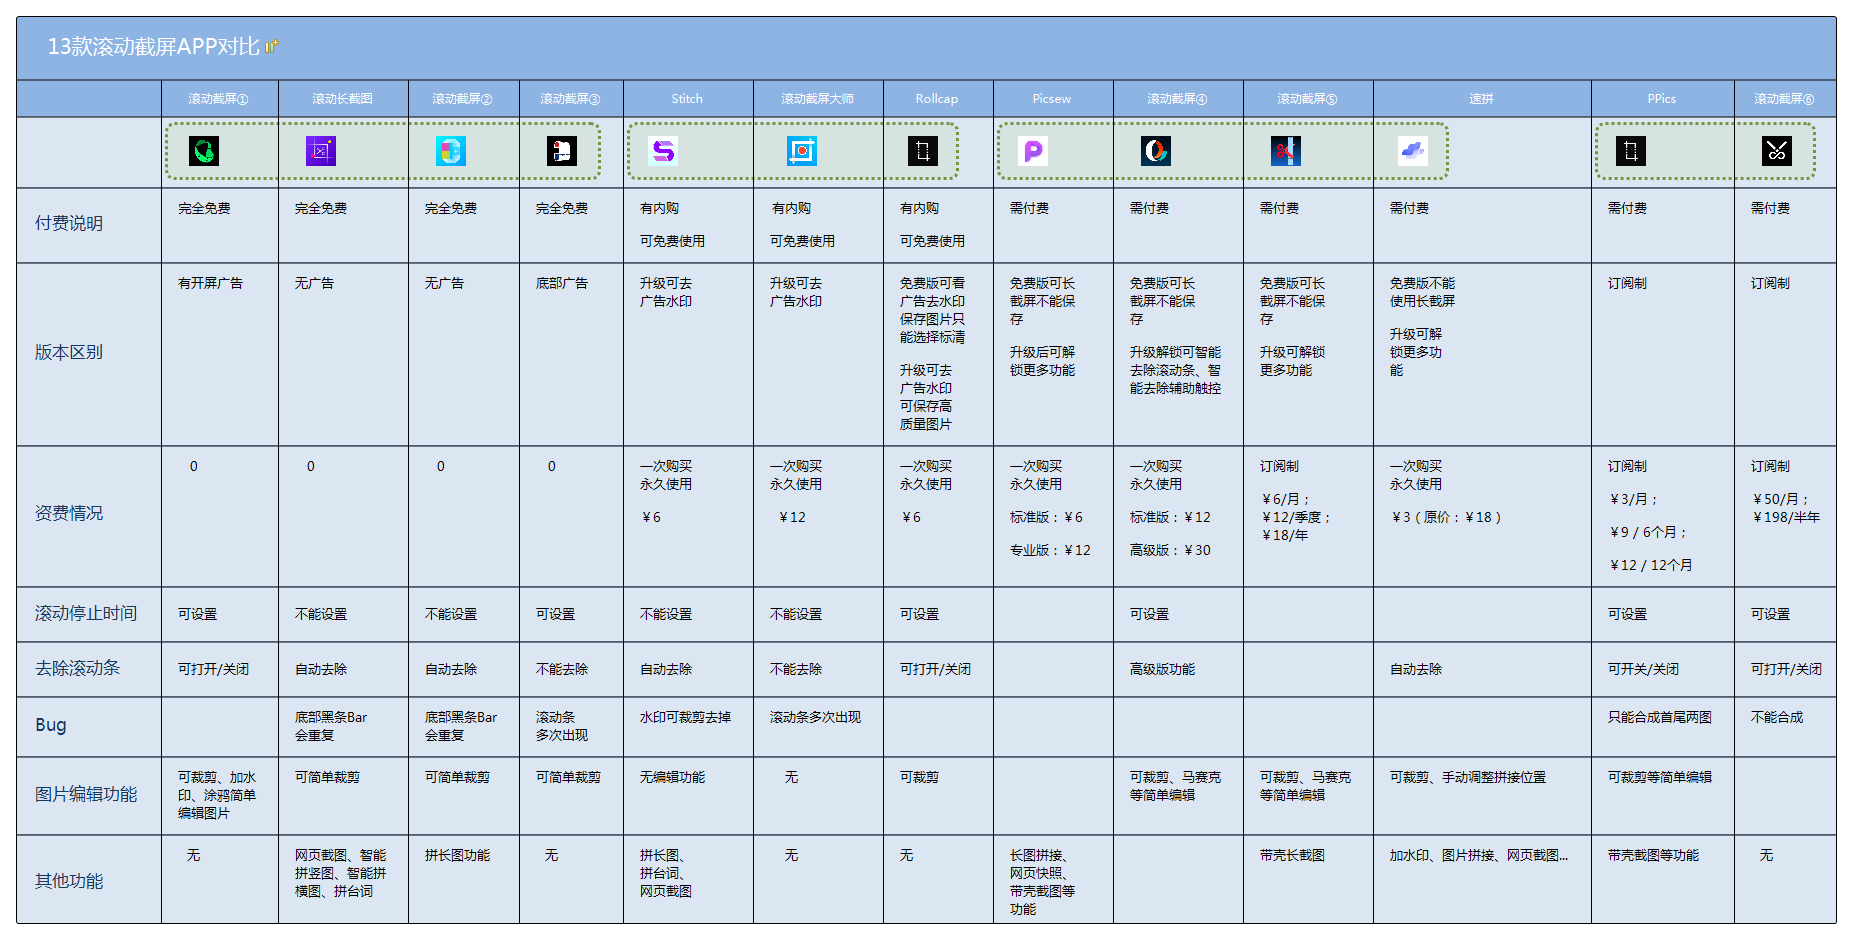Select the 速拼 column header
This screenshot has height=939, width=1852.
point(1481,99)
